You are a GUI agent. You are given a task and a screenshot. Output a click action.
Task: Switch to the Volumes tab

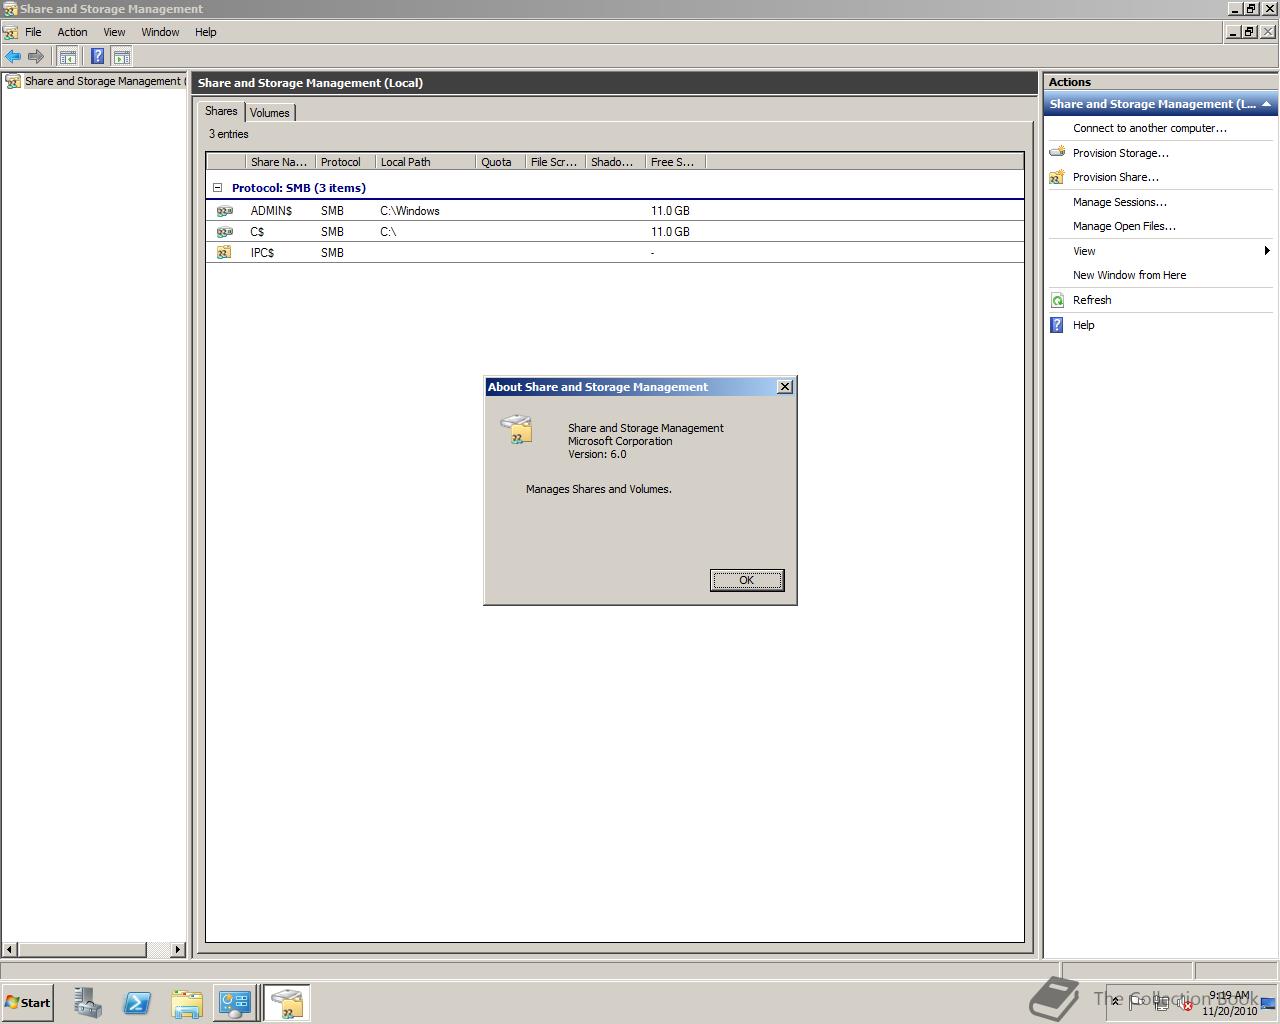point(269,113)
